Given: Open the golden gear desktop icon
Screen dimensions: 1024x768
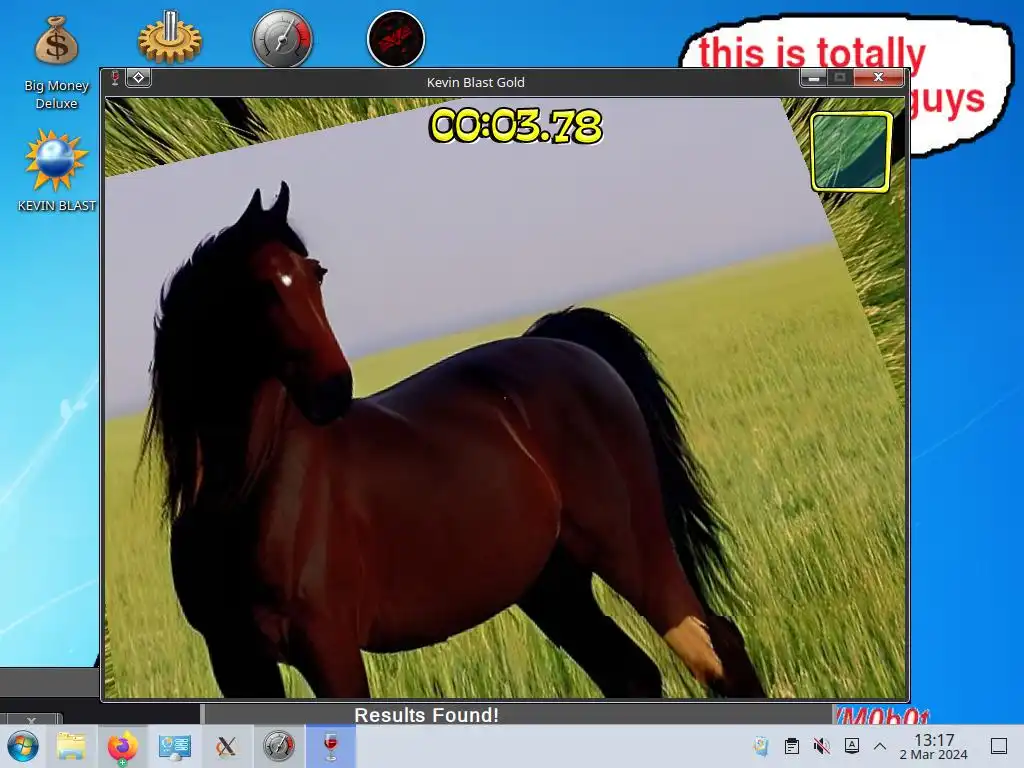Looking at the screenshot, I should click(170, 37).
